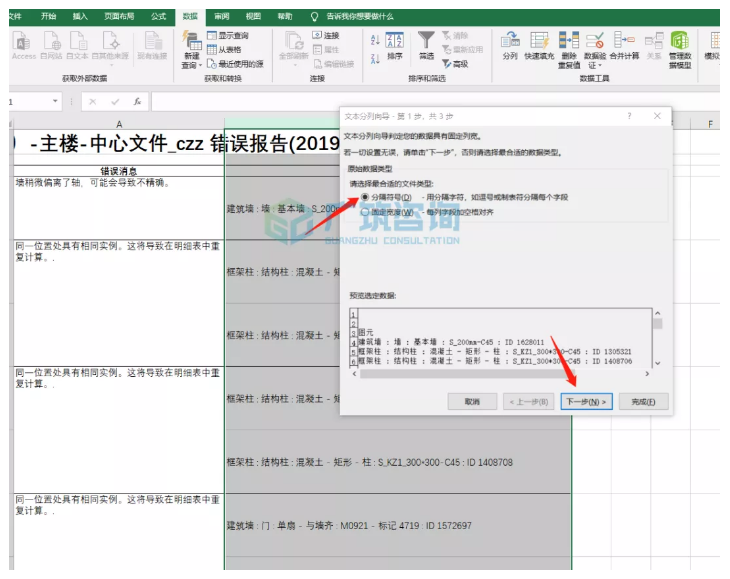Click Relationships (关系) icon
The width and height of the screenshot is (730, 579).
(x=654, y=46)
